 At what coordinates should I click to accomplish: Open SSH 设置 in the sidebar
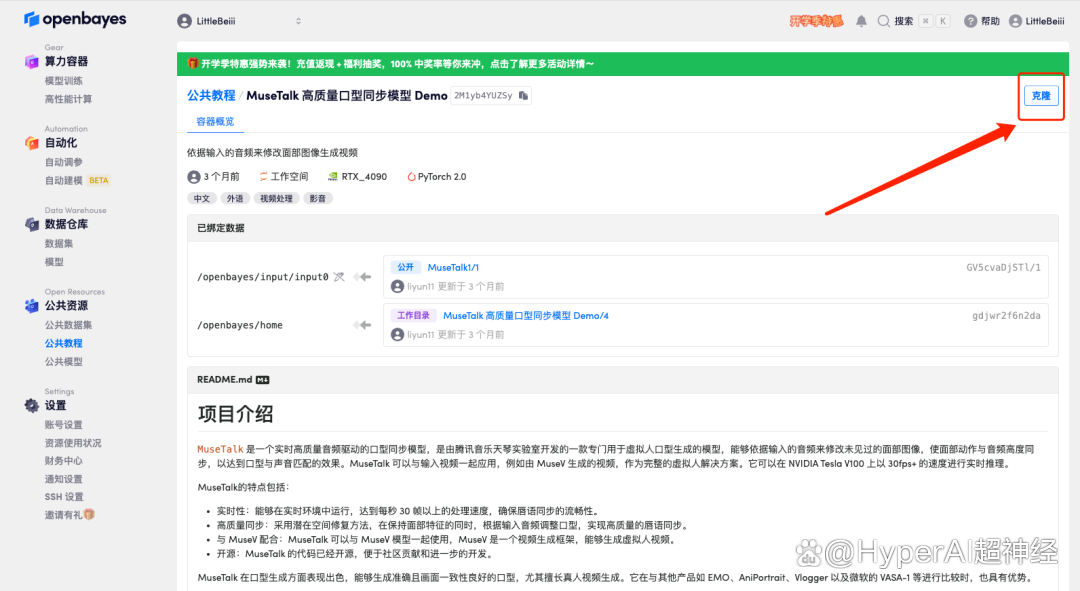click(64, 497)
